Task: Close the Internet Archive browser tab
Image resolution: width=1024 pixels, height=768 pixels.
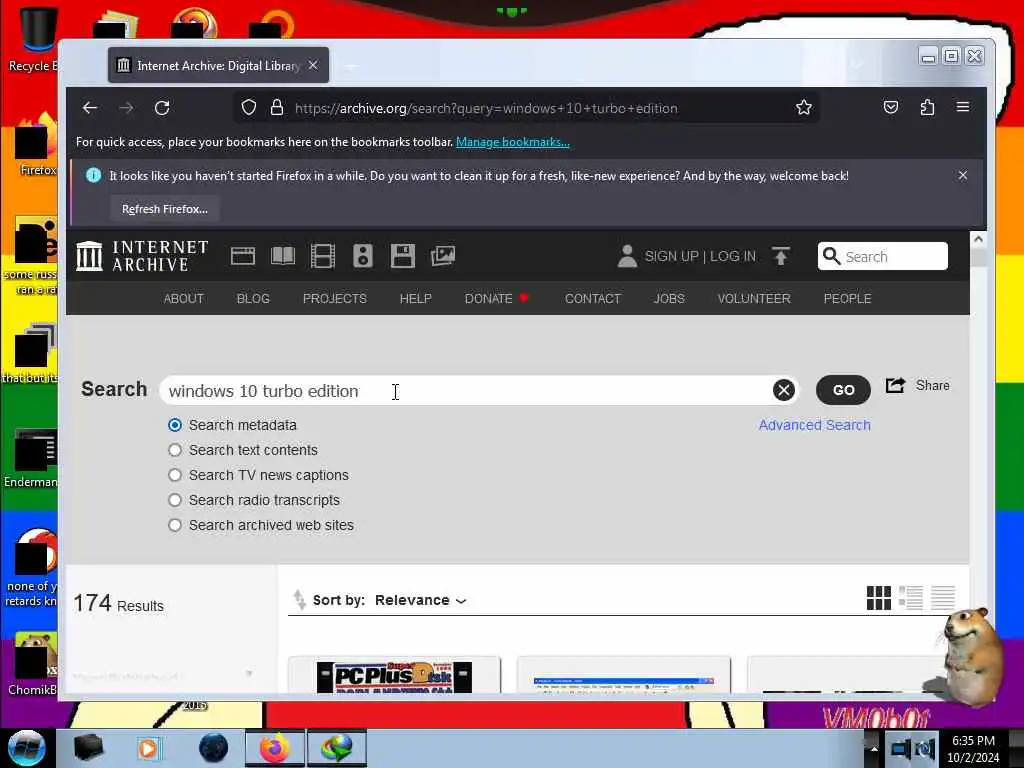Action: (313, 65)
